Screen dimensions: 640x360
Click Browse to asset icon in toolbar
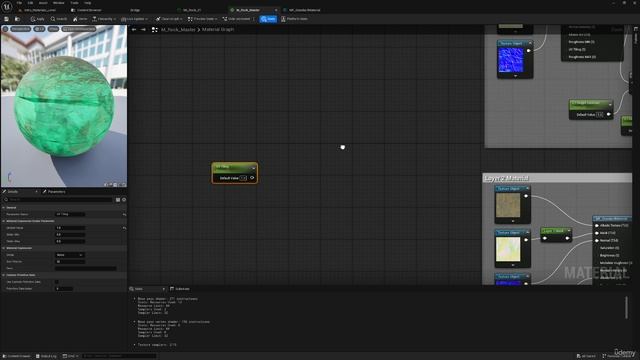point(17,19)
